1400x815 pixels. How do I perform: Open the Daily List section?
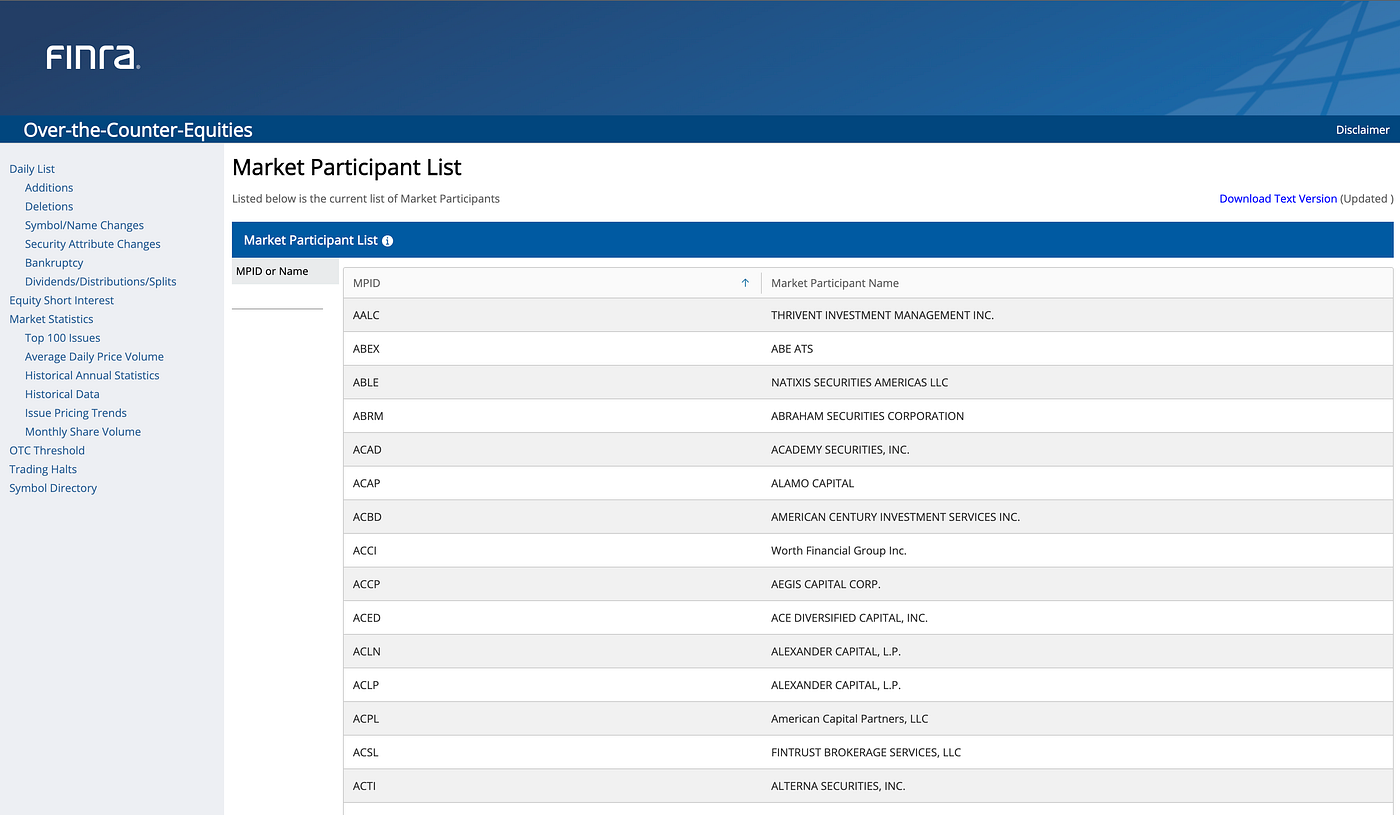point(32,169)
